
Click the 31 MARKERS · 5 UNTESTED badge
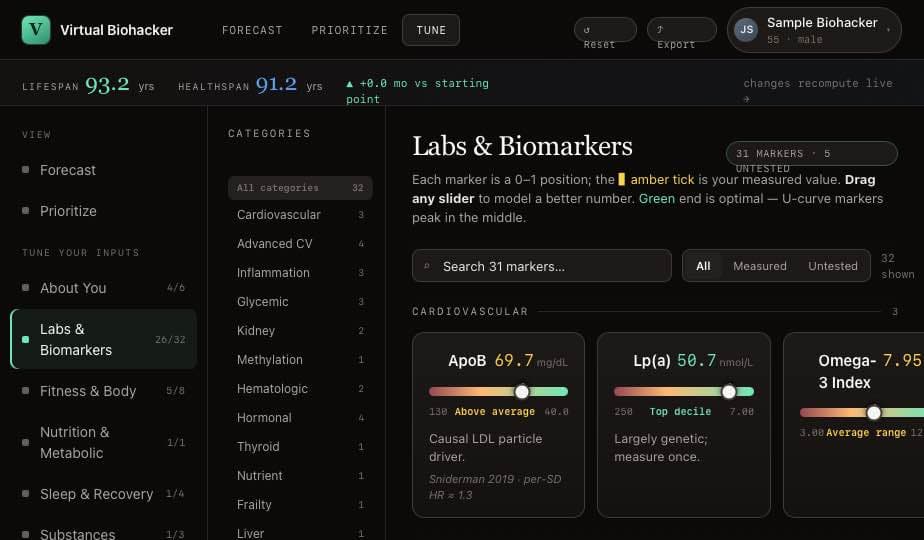tap(811, 154)
